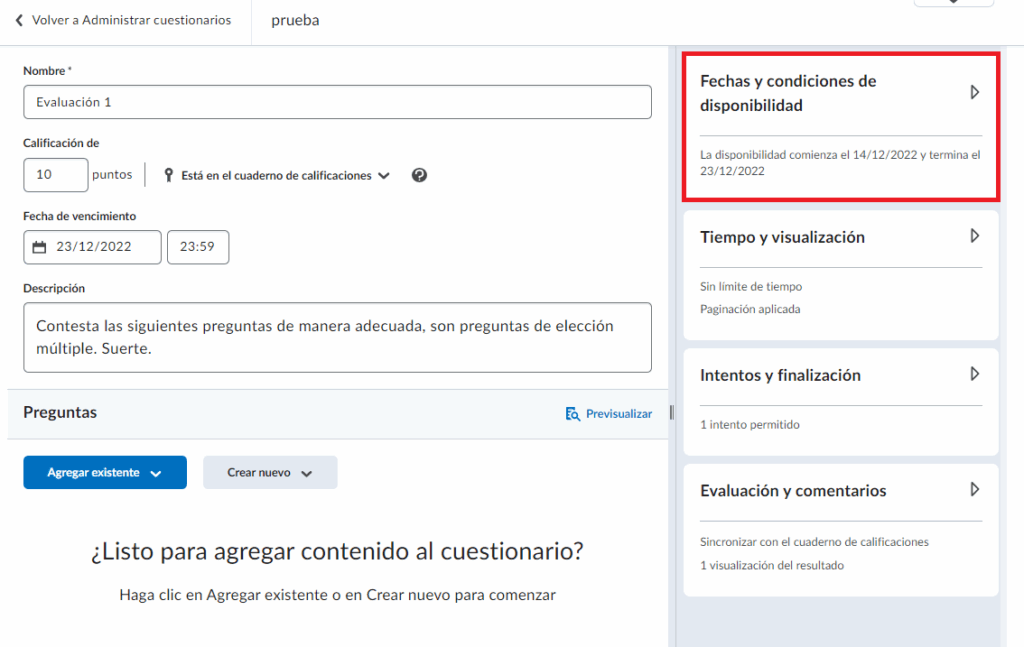This screenshot has width=1024, height=647.
Task: Click the Nombre field containing Evaluación 1
Action: pyautogui.click(x=337, y=102)
